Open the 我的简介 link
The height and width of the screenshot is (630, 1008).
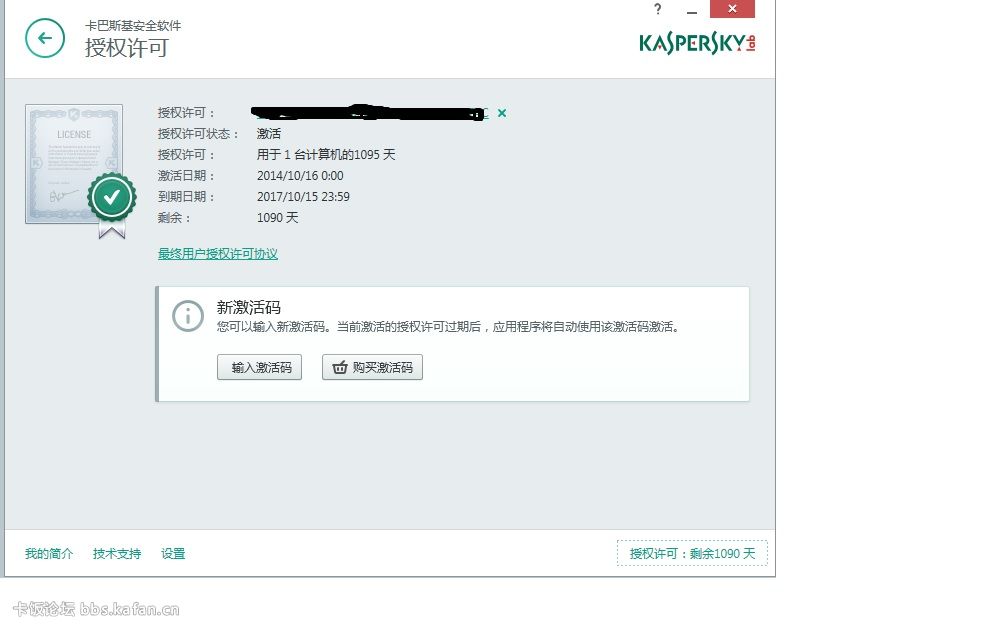point(49,554)
